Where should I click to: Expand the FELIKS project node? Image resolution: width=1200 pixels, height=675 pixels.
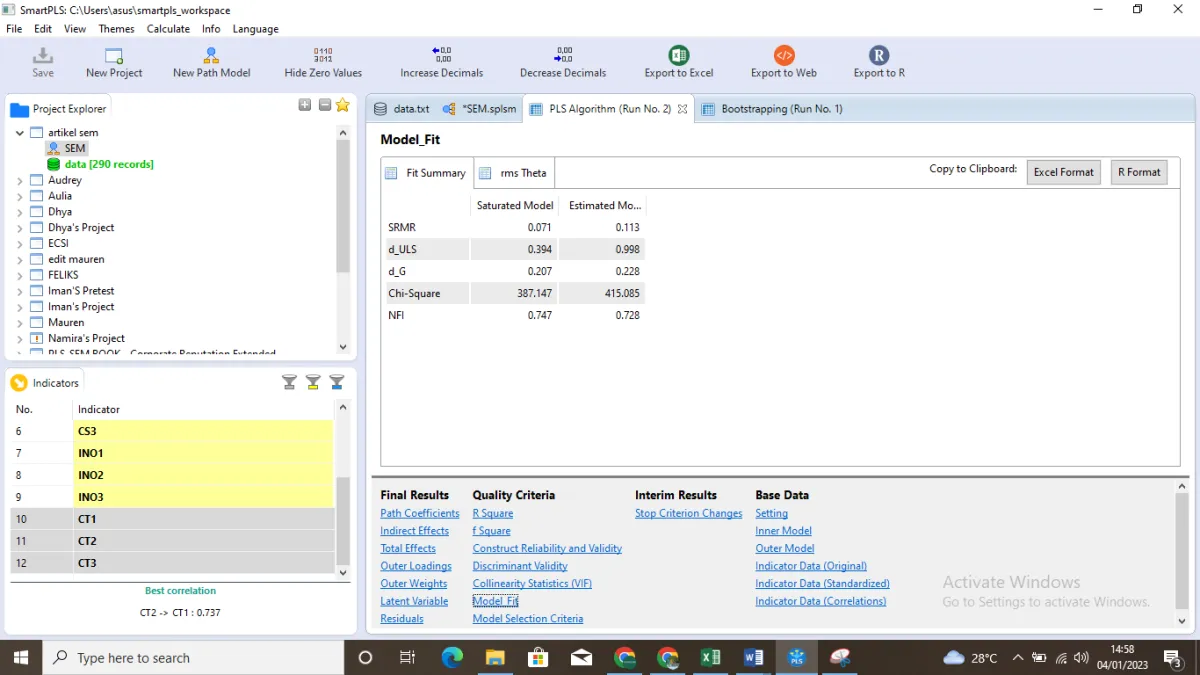19,275
